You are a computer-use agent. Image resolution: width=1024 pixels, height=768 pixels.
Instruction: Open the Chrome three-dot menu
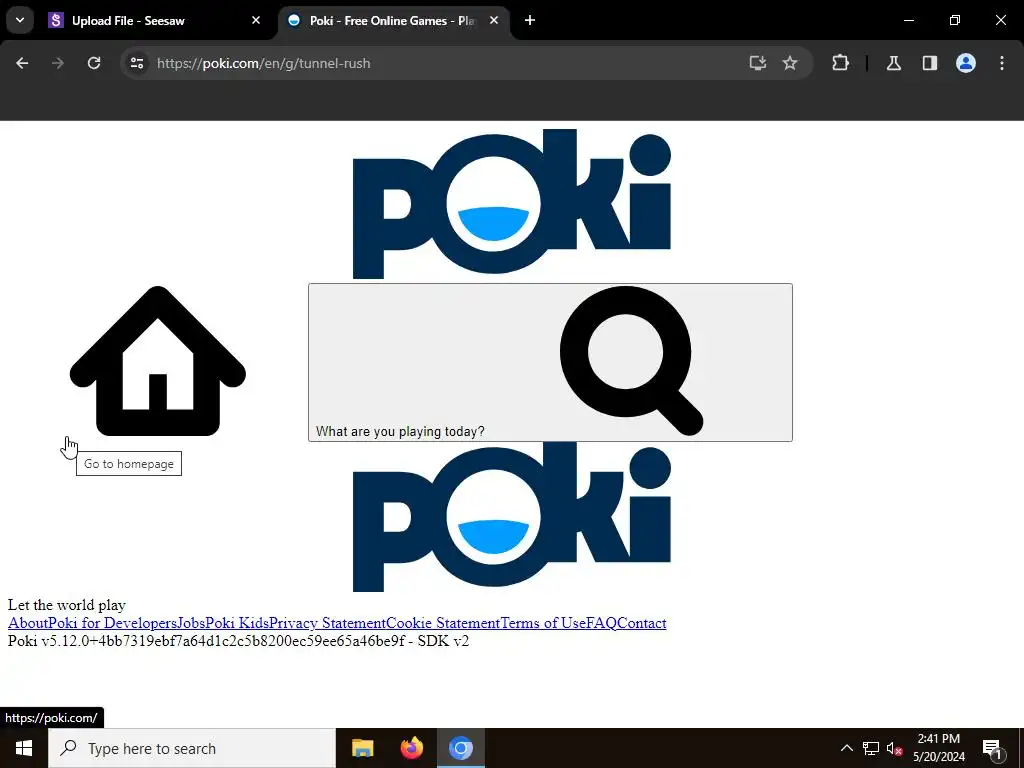pos(1002,63)
